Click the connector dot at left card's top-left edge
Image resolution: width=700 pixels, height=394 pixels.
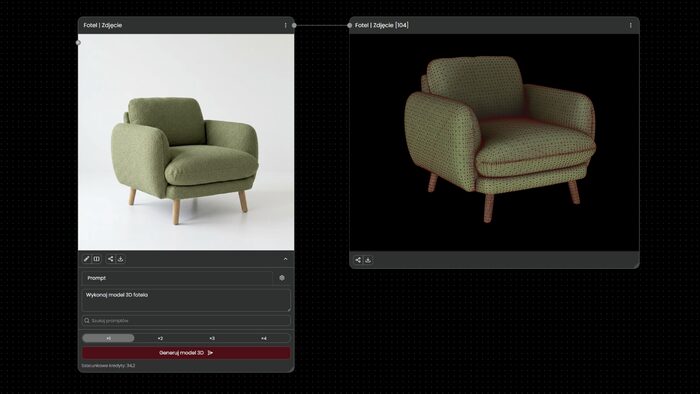click(x=79, y=42)
